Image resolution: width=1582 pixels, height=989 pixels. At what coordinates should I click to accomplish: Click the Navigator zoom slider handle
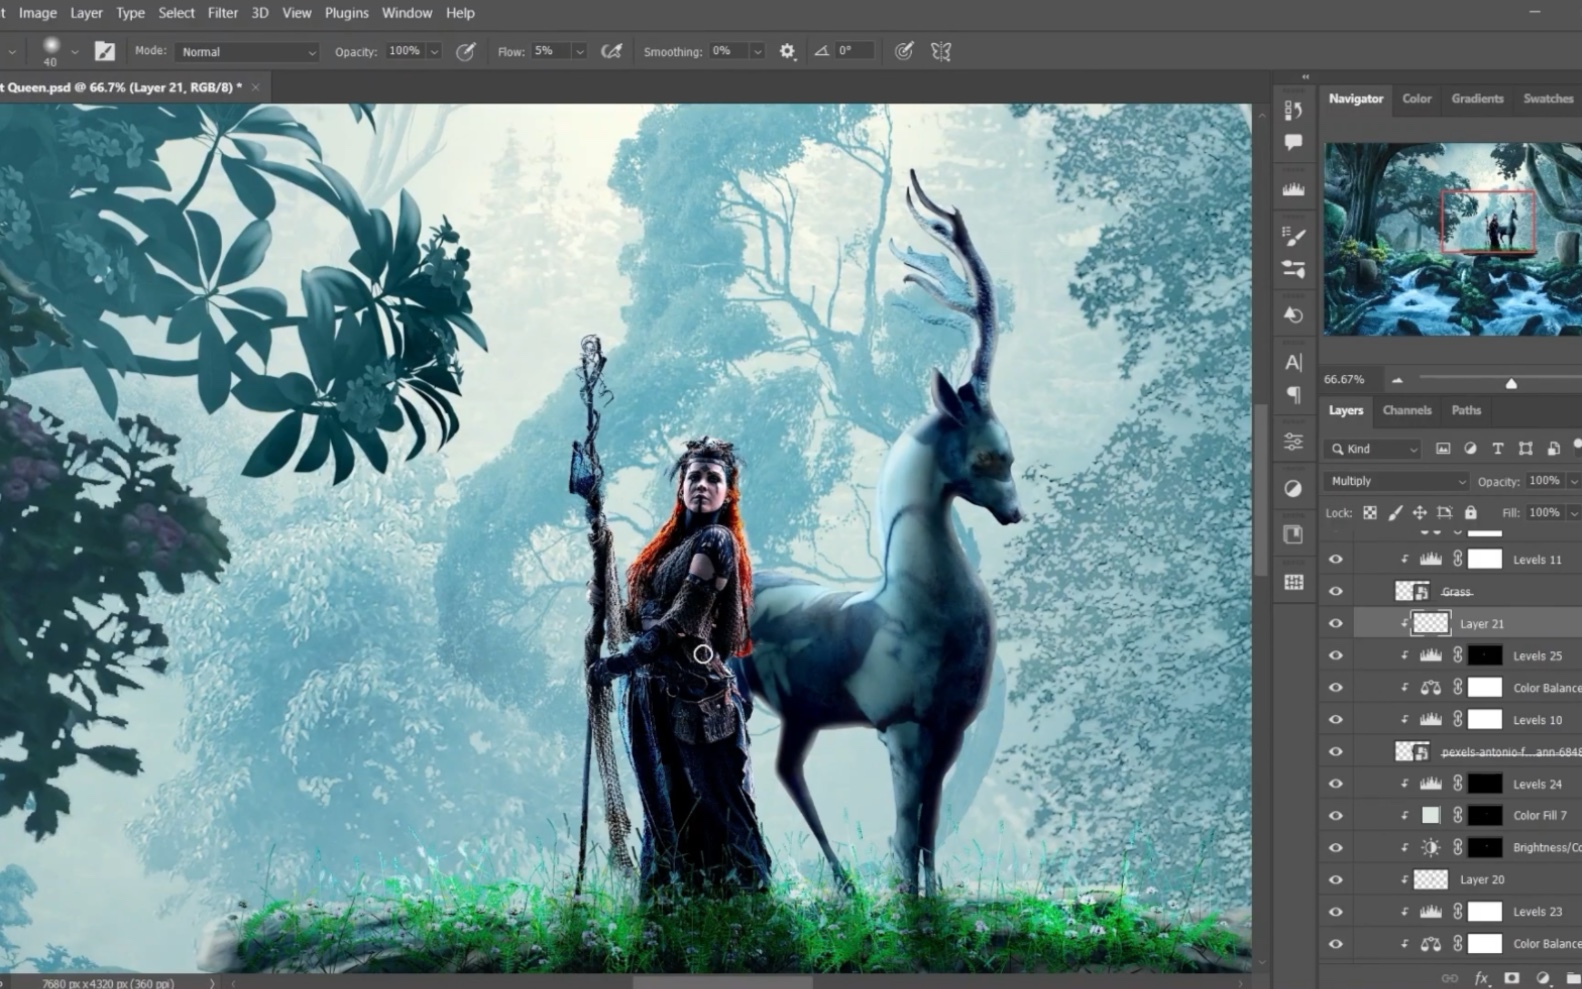tap(1511, 383)
